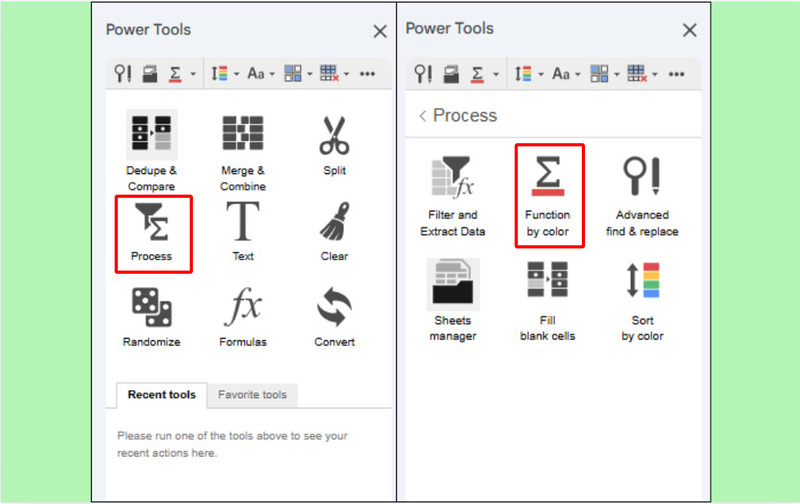Open the Dedupe & Compare tool

pyautogui.click(x=151, y=150)
